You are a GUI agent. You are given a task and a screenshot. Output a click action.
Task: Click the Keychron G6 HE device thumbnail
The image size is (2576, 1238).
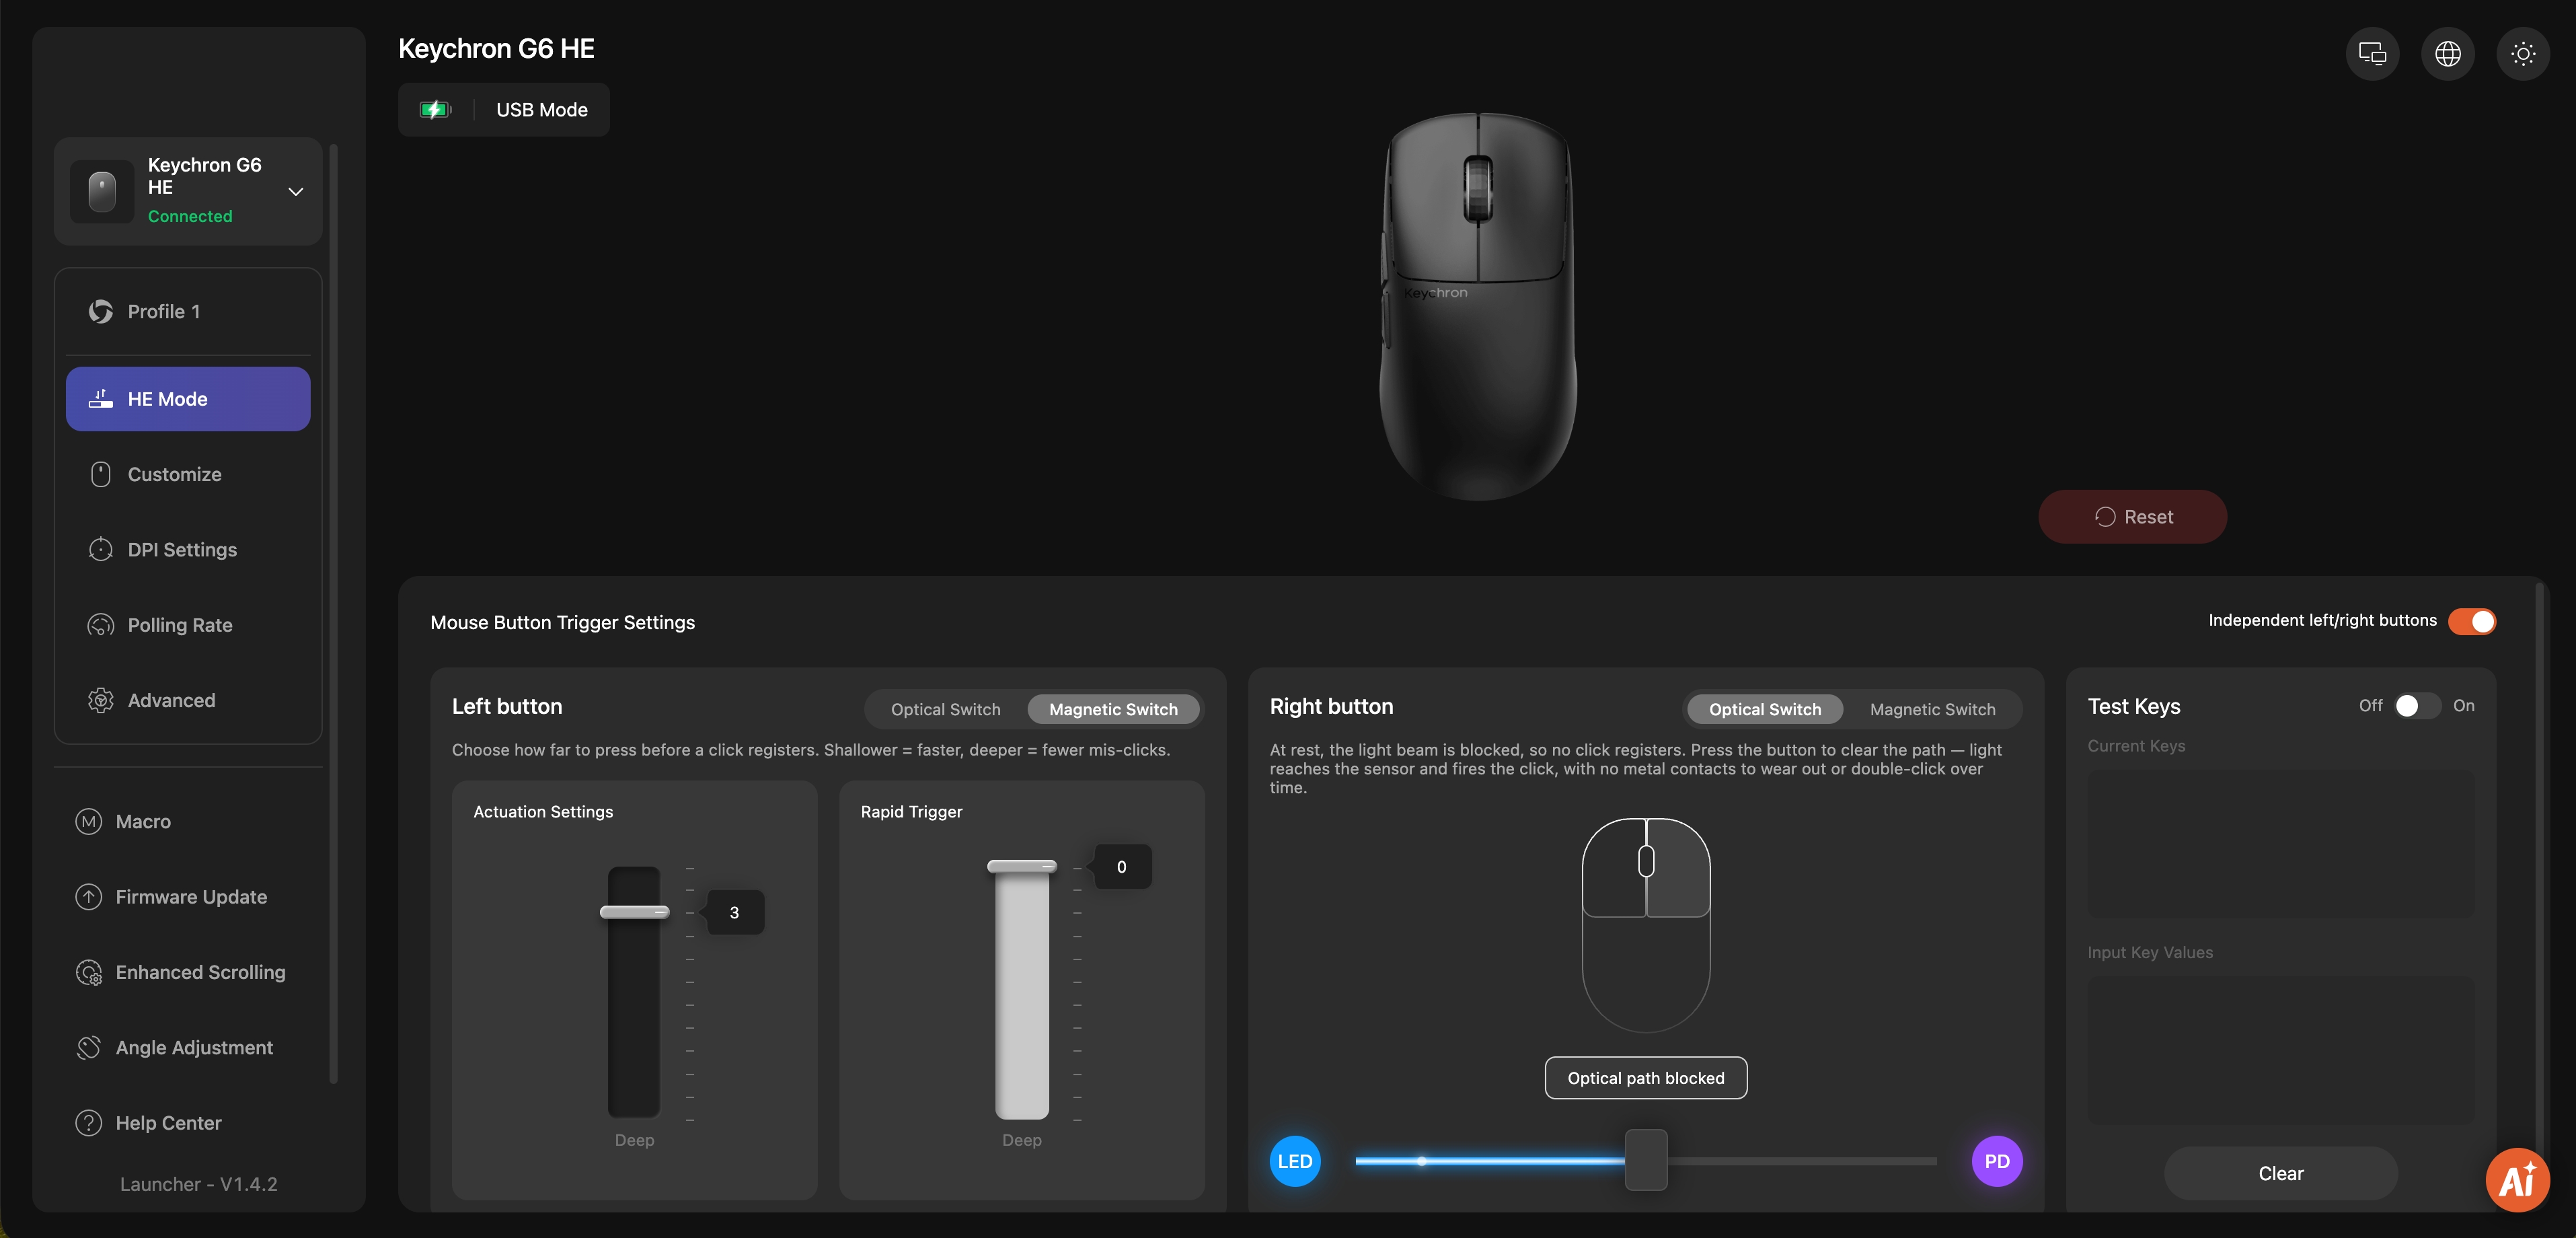102,191
